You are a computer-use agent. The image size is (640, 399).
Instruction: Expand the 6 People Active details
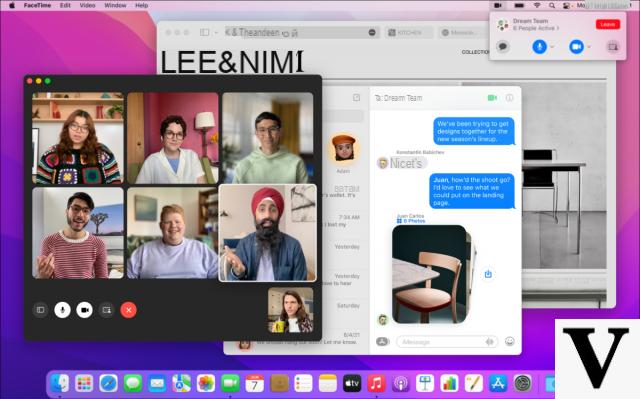pyautogui.click(x=536, y=28)
